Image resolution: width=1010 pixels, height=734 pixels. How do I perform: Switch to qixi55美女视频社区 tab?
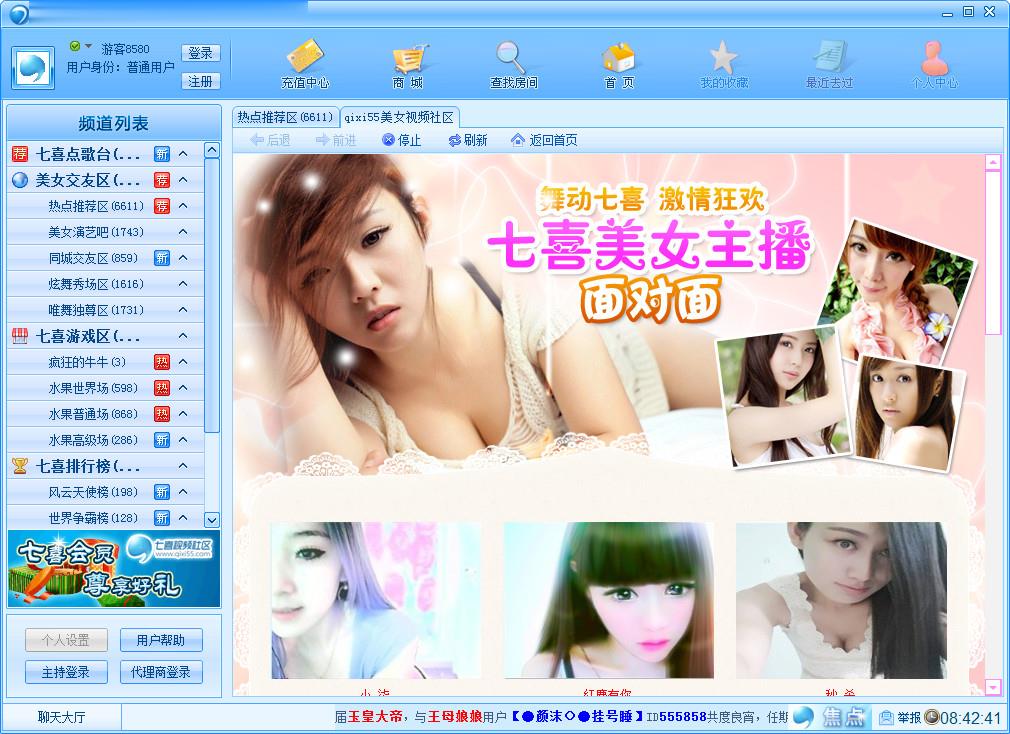399,117
